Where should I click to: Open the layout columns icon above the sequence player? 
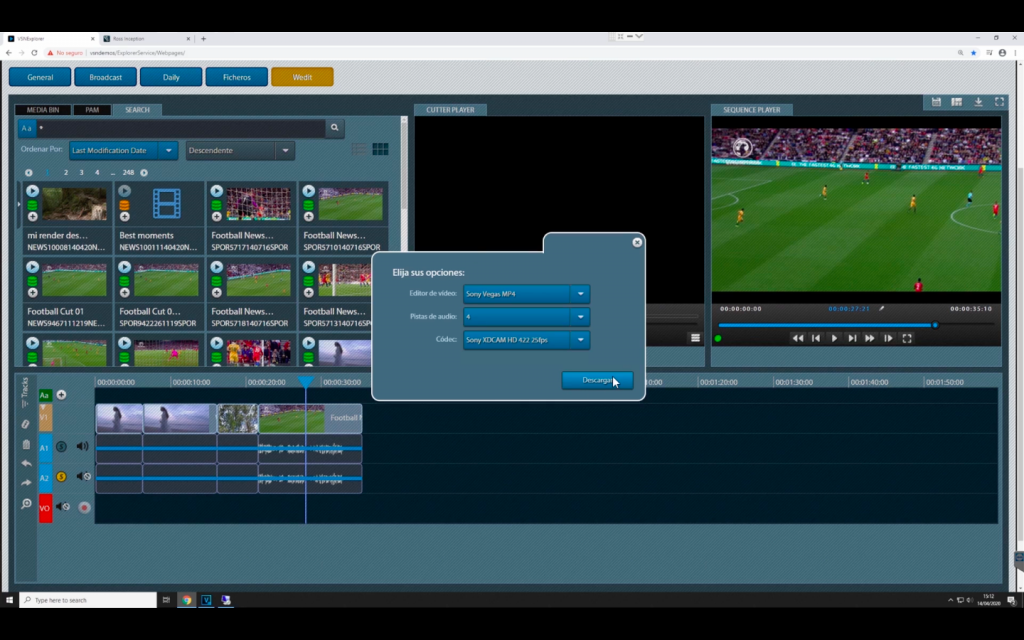click(x=957, y=102)
